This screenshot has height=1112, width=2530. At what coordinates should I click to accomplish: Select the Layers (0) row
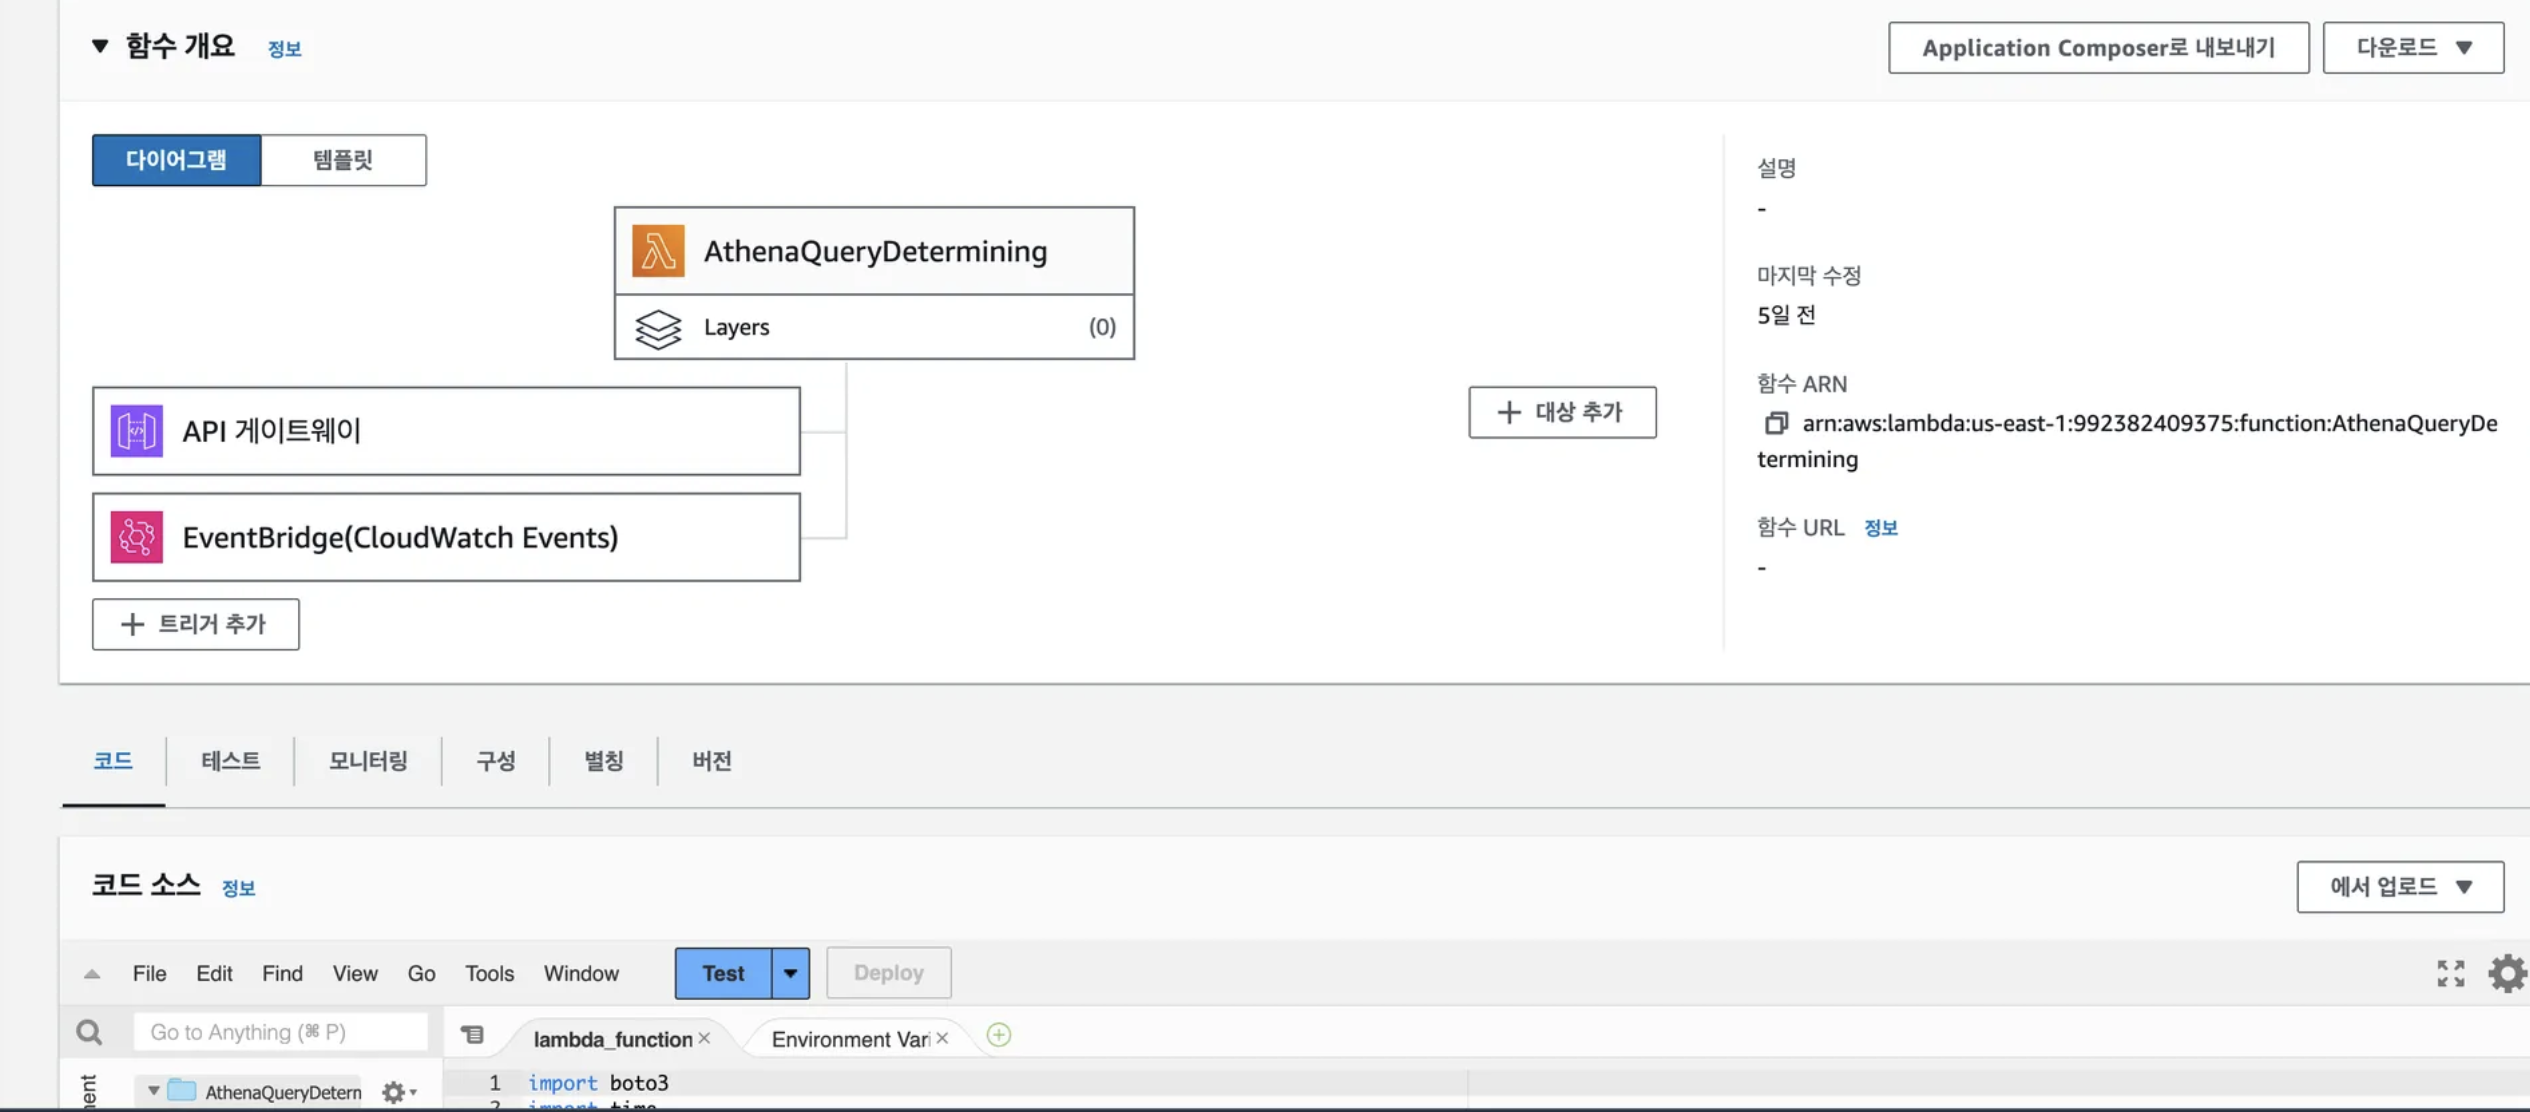874,327
